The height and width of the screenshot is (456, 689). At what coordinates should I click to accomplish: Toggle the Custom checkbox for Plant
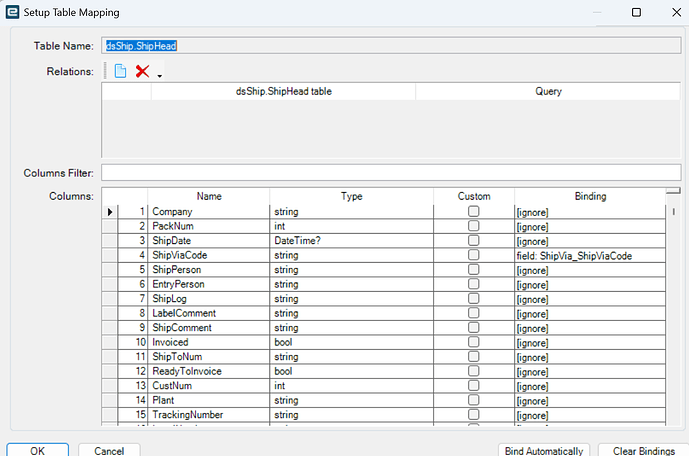473,400
